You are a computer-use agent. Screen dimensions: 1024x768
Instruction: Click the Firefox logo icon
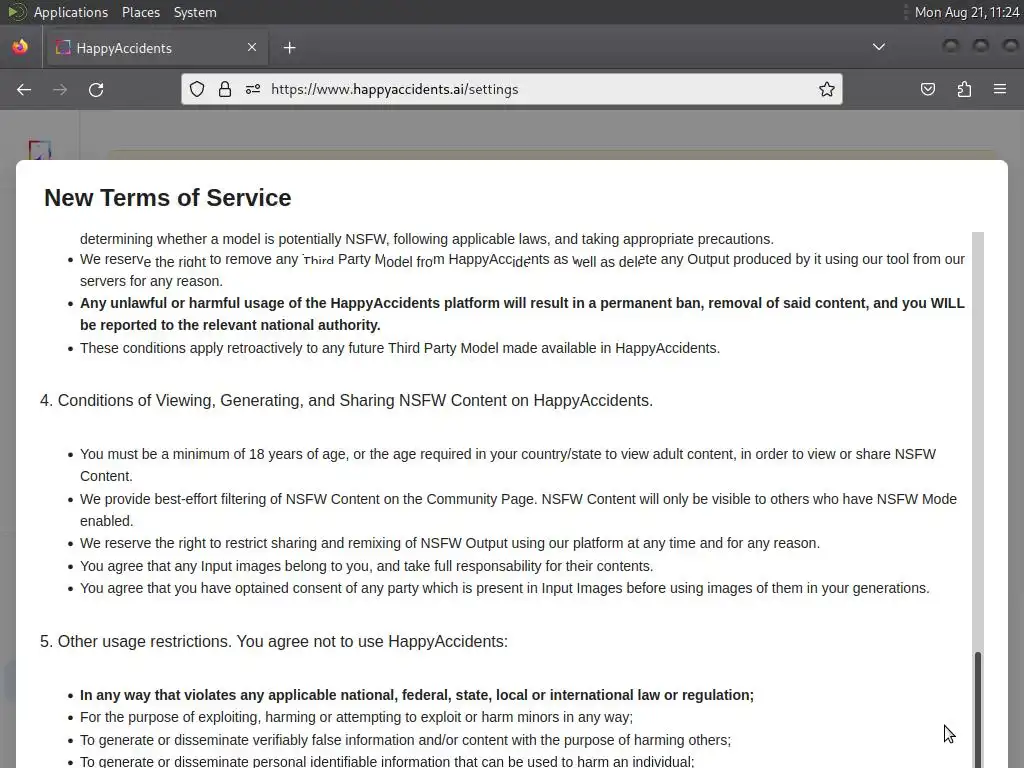pyautogui.click(x=20, y=47)
